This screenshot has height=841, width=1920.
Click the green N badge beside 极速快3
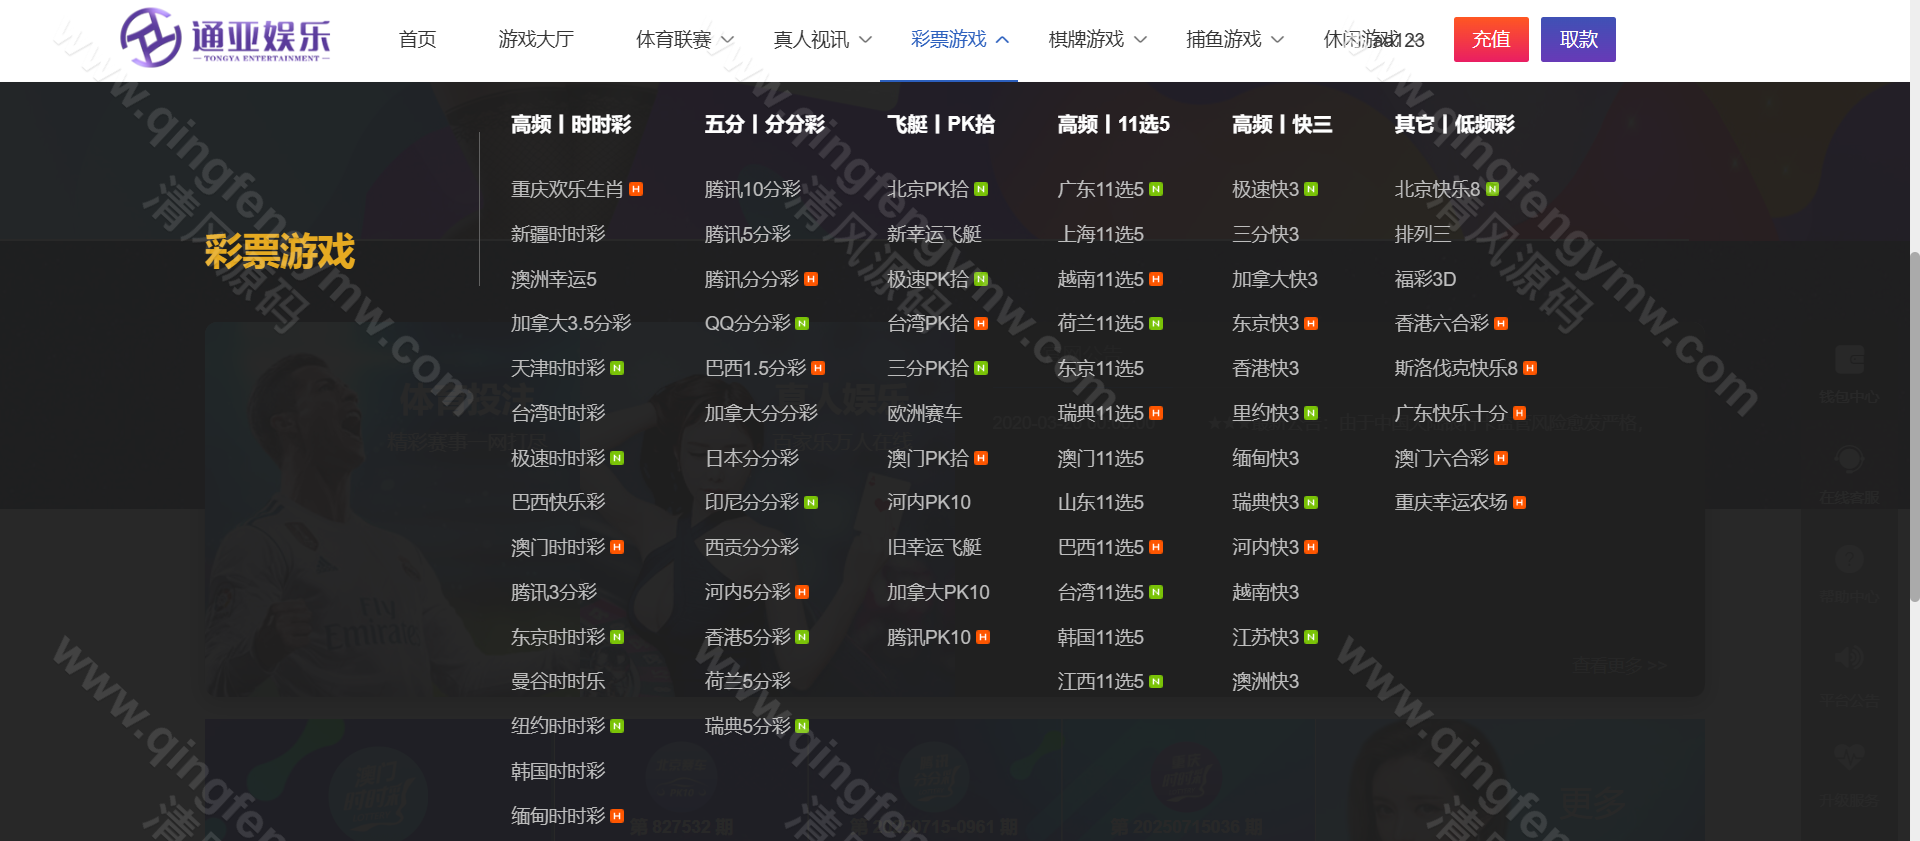(1311, 189)
